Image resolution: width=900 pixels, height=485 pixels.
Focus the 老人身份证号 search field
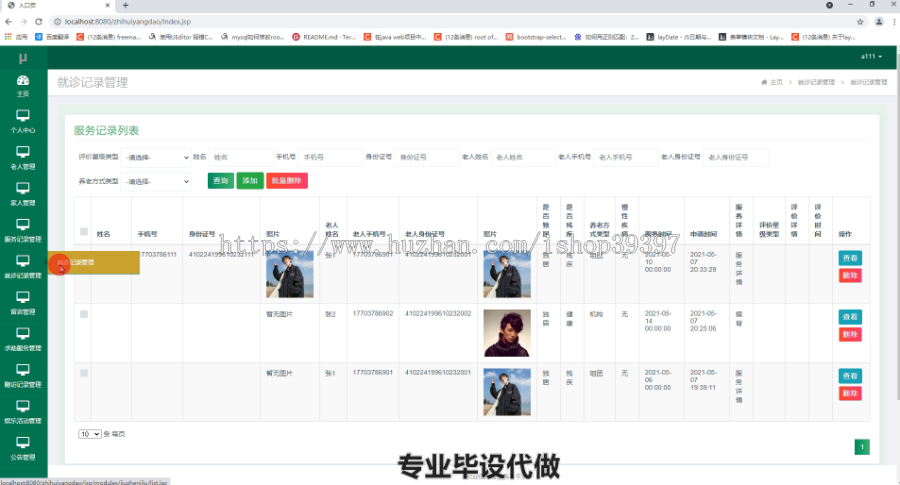(735, 157)
